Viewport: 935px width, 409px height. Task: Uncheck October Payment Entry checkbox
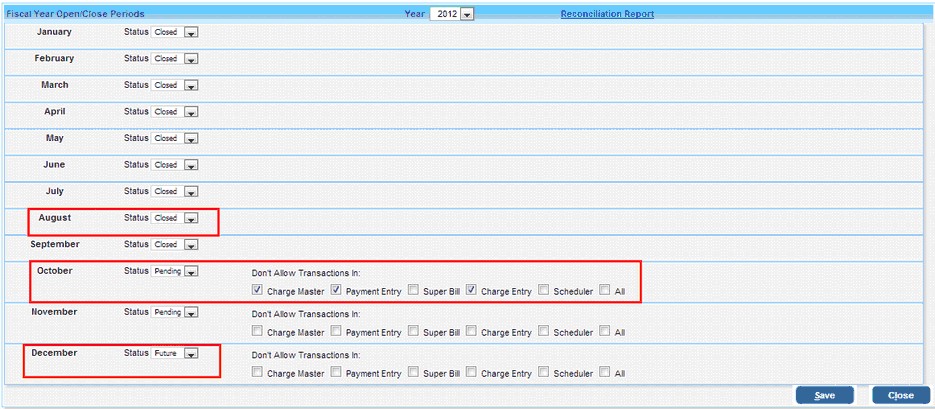[336, 291]
